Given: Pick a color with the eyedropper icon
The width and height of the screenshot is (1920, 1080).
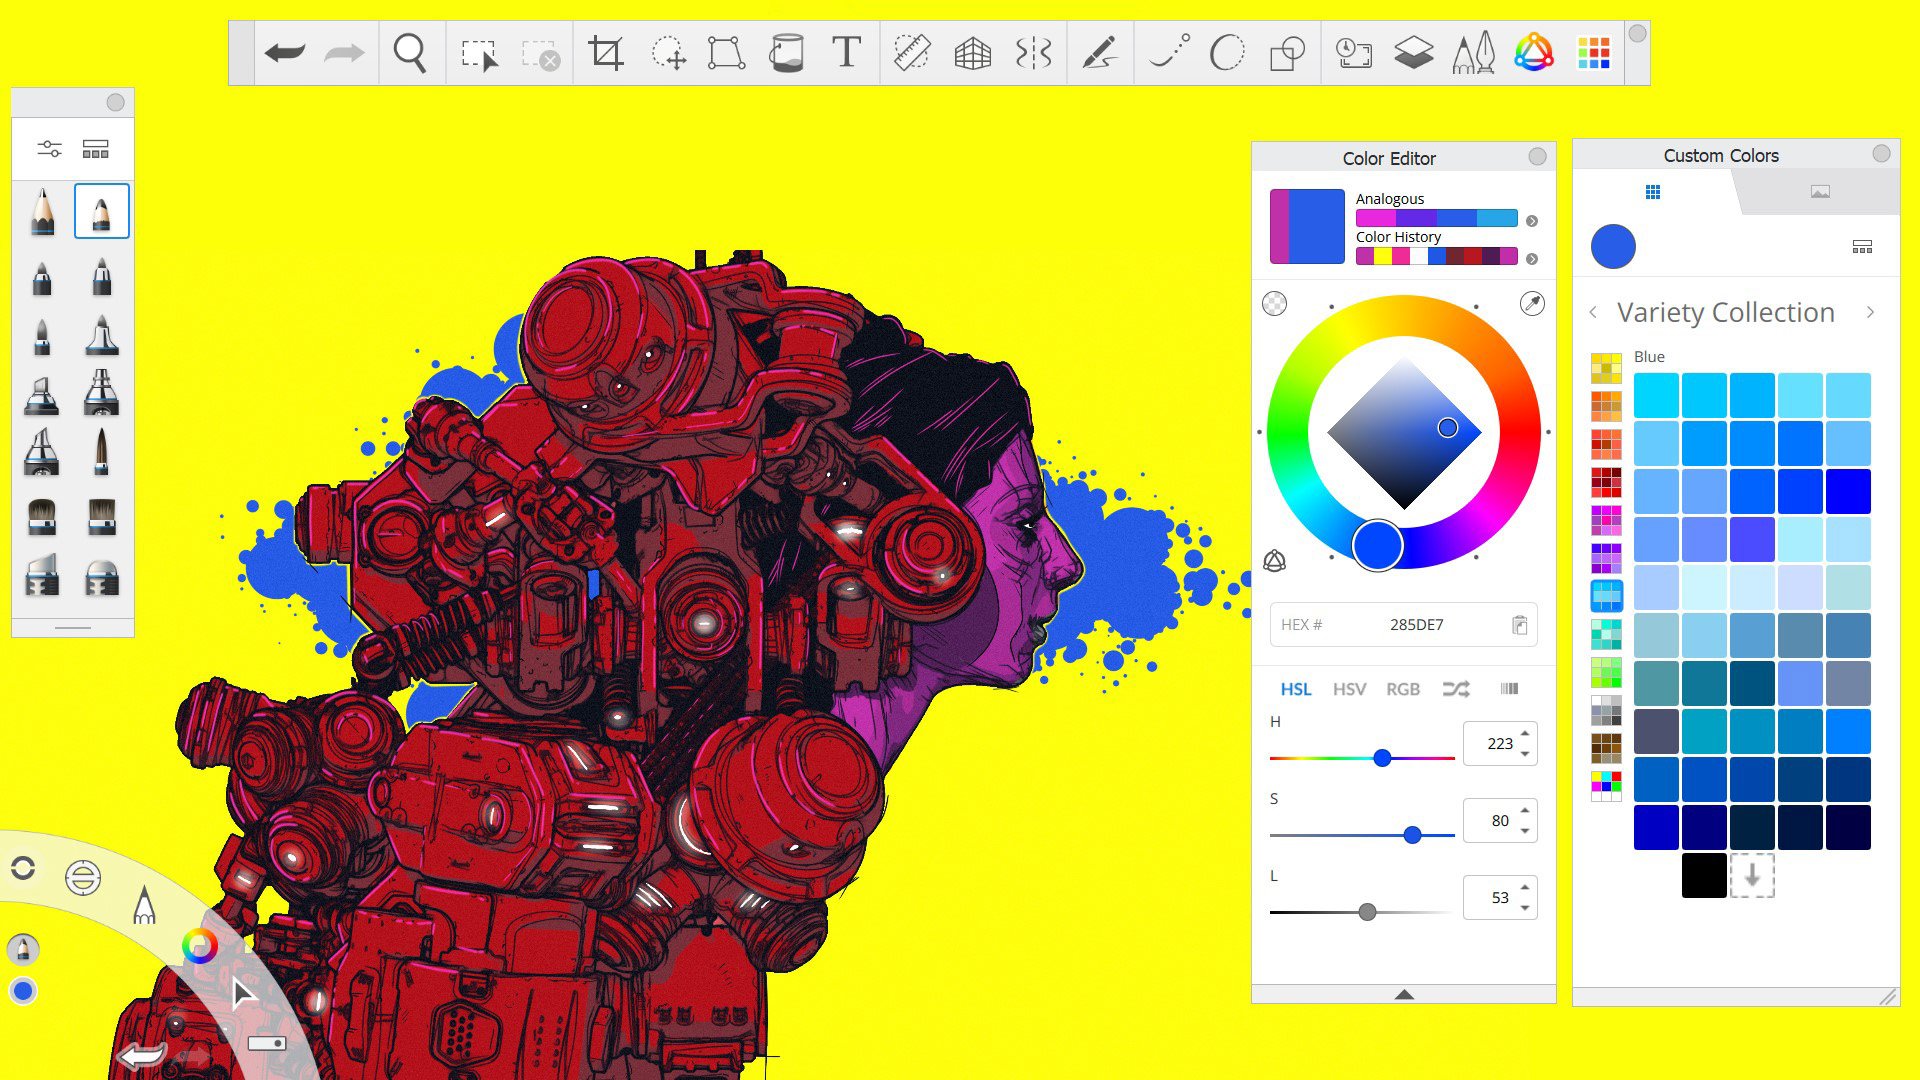Looking at the screenshot, I should (x=1531, y=305).
